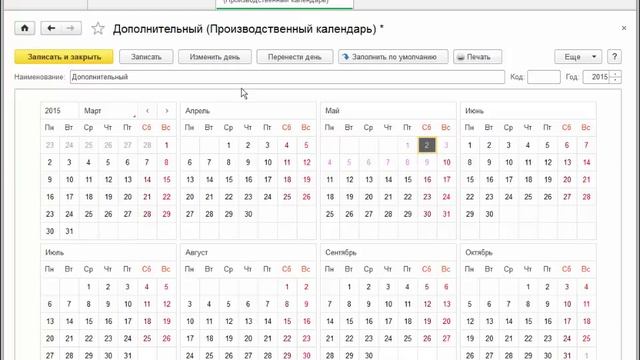Select September 27 in the calendar

click(446, 338)
